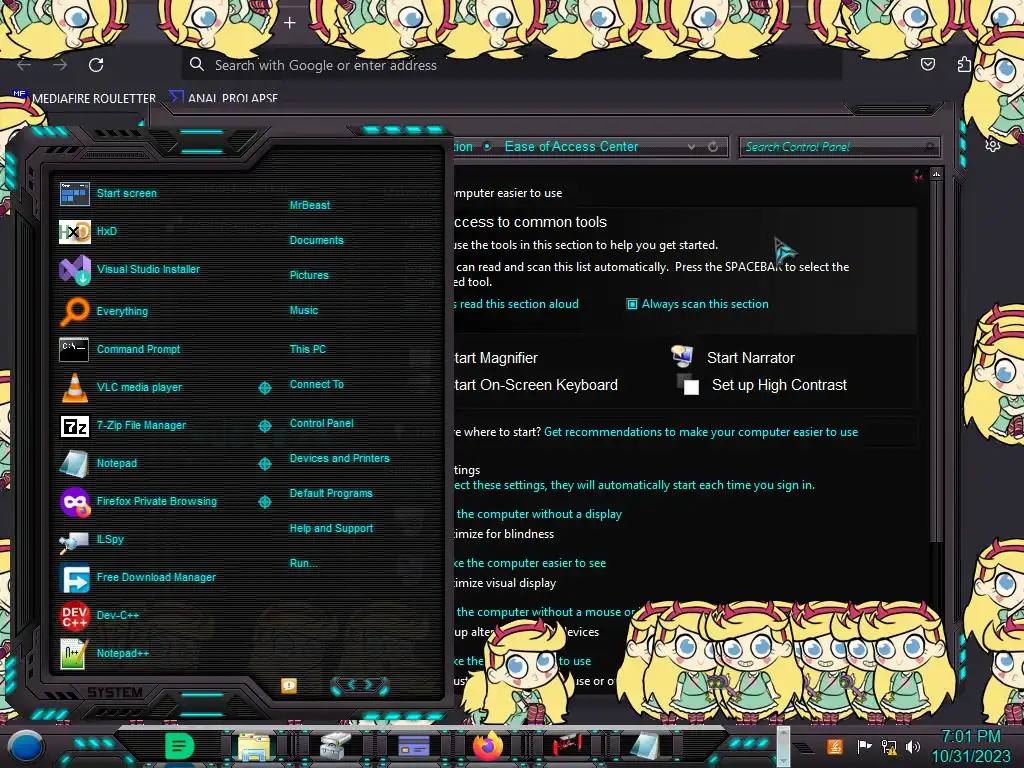Click the Start orb button
Viewport: 1024px width, 768px height.
coord(25,746)
